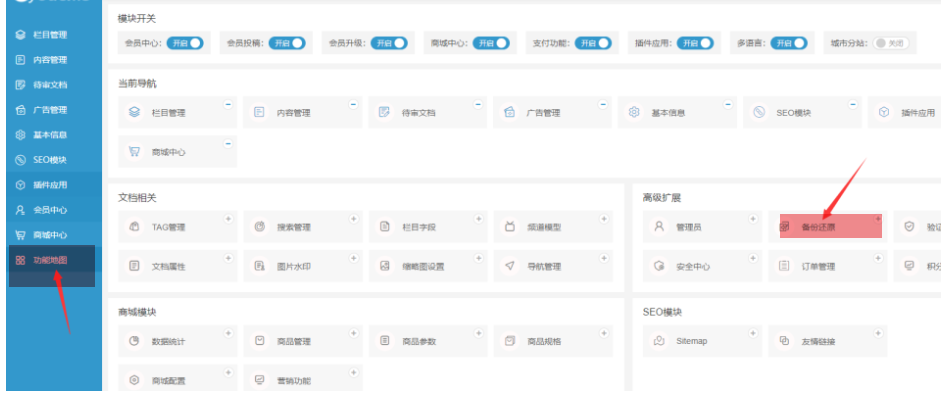Toggle the 会员投稿 module switch

tap(287, 43)
